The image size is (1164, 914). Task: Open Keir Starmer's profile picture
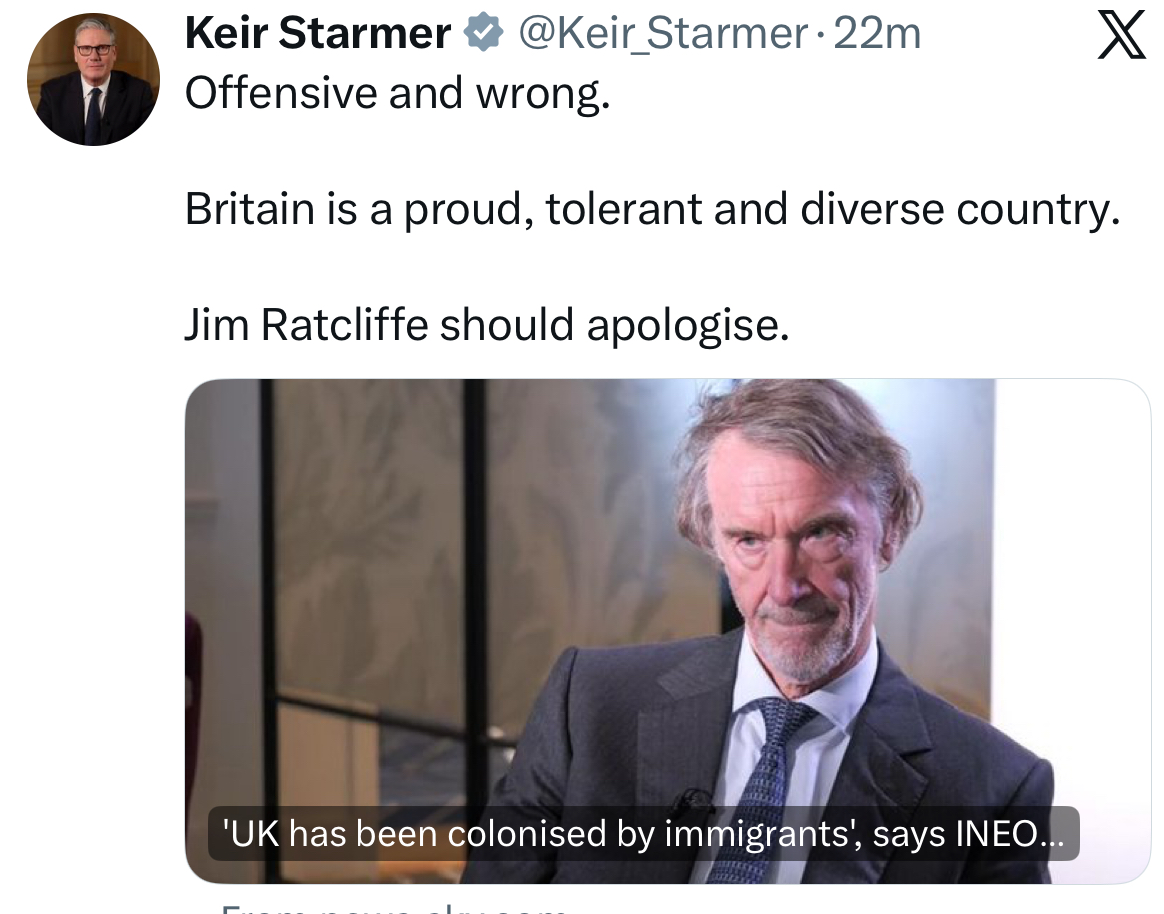coord(93,80)
